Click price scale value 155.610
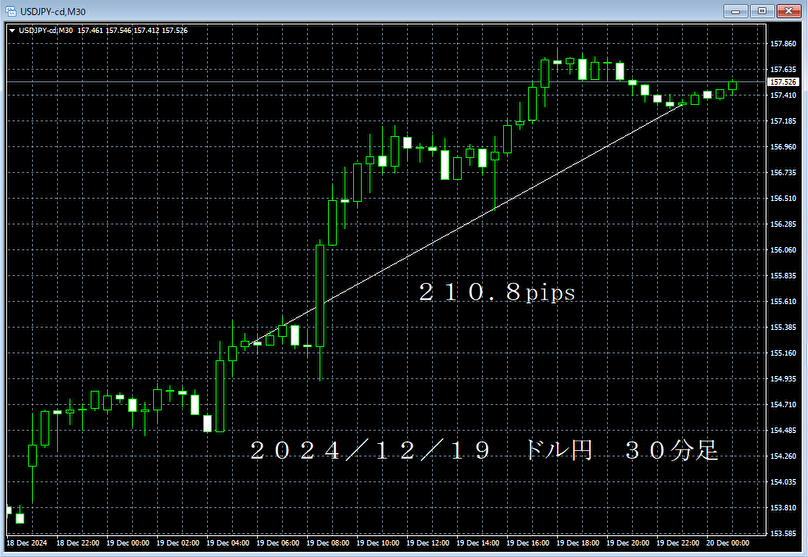This screenshot has height=557, width=808. [783, 301]
